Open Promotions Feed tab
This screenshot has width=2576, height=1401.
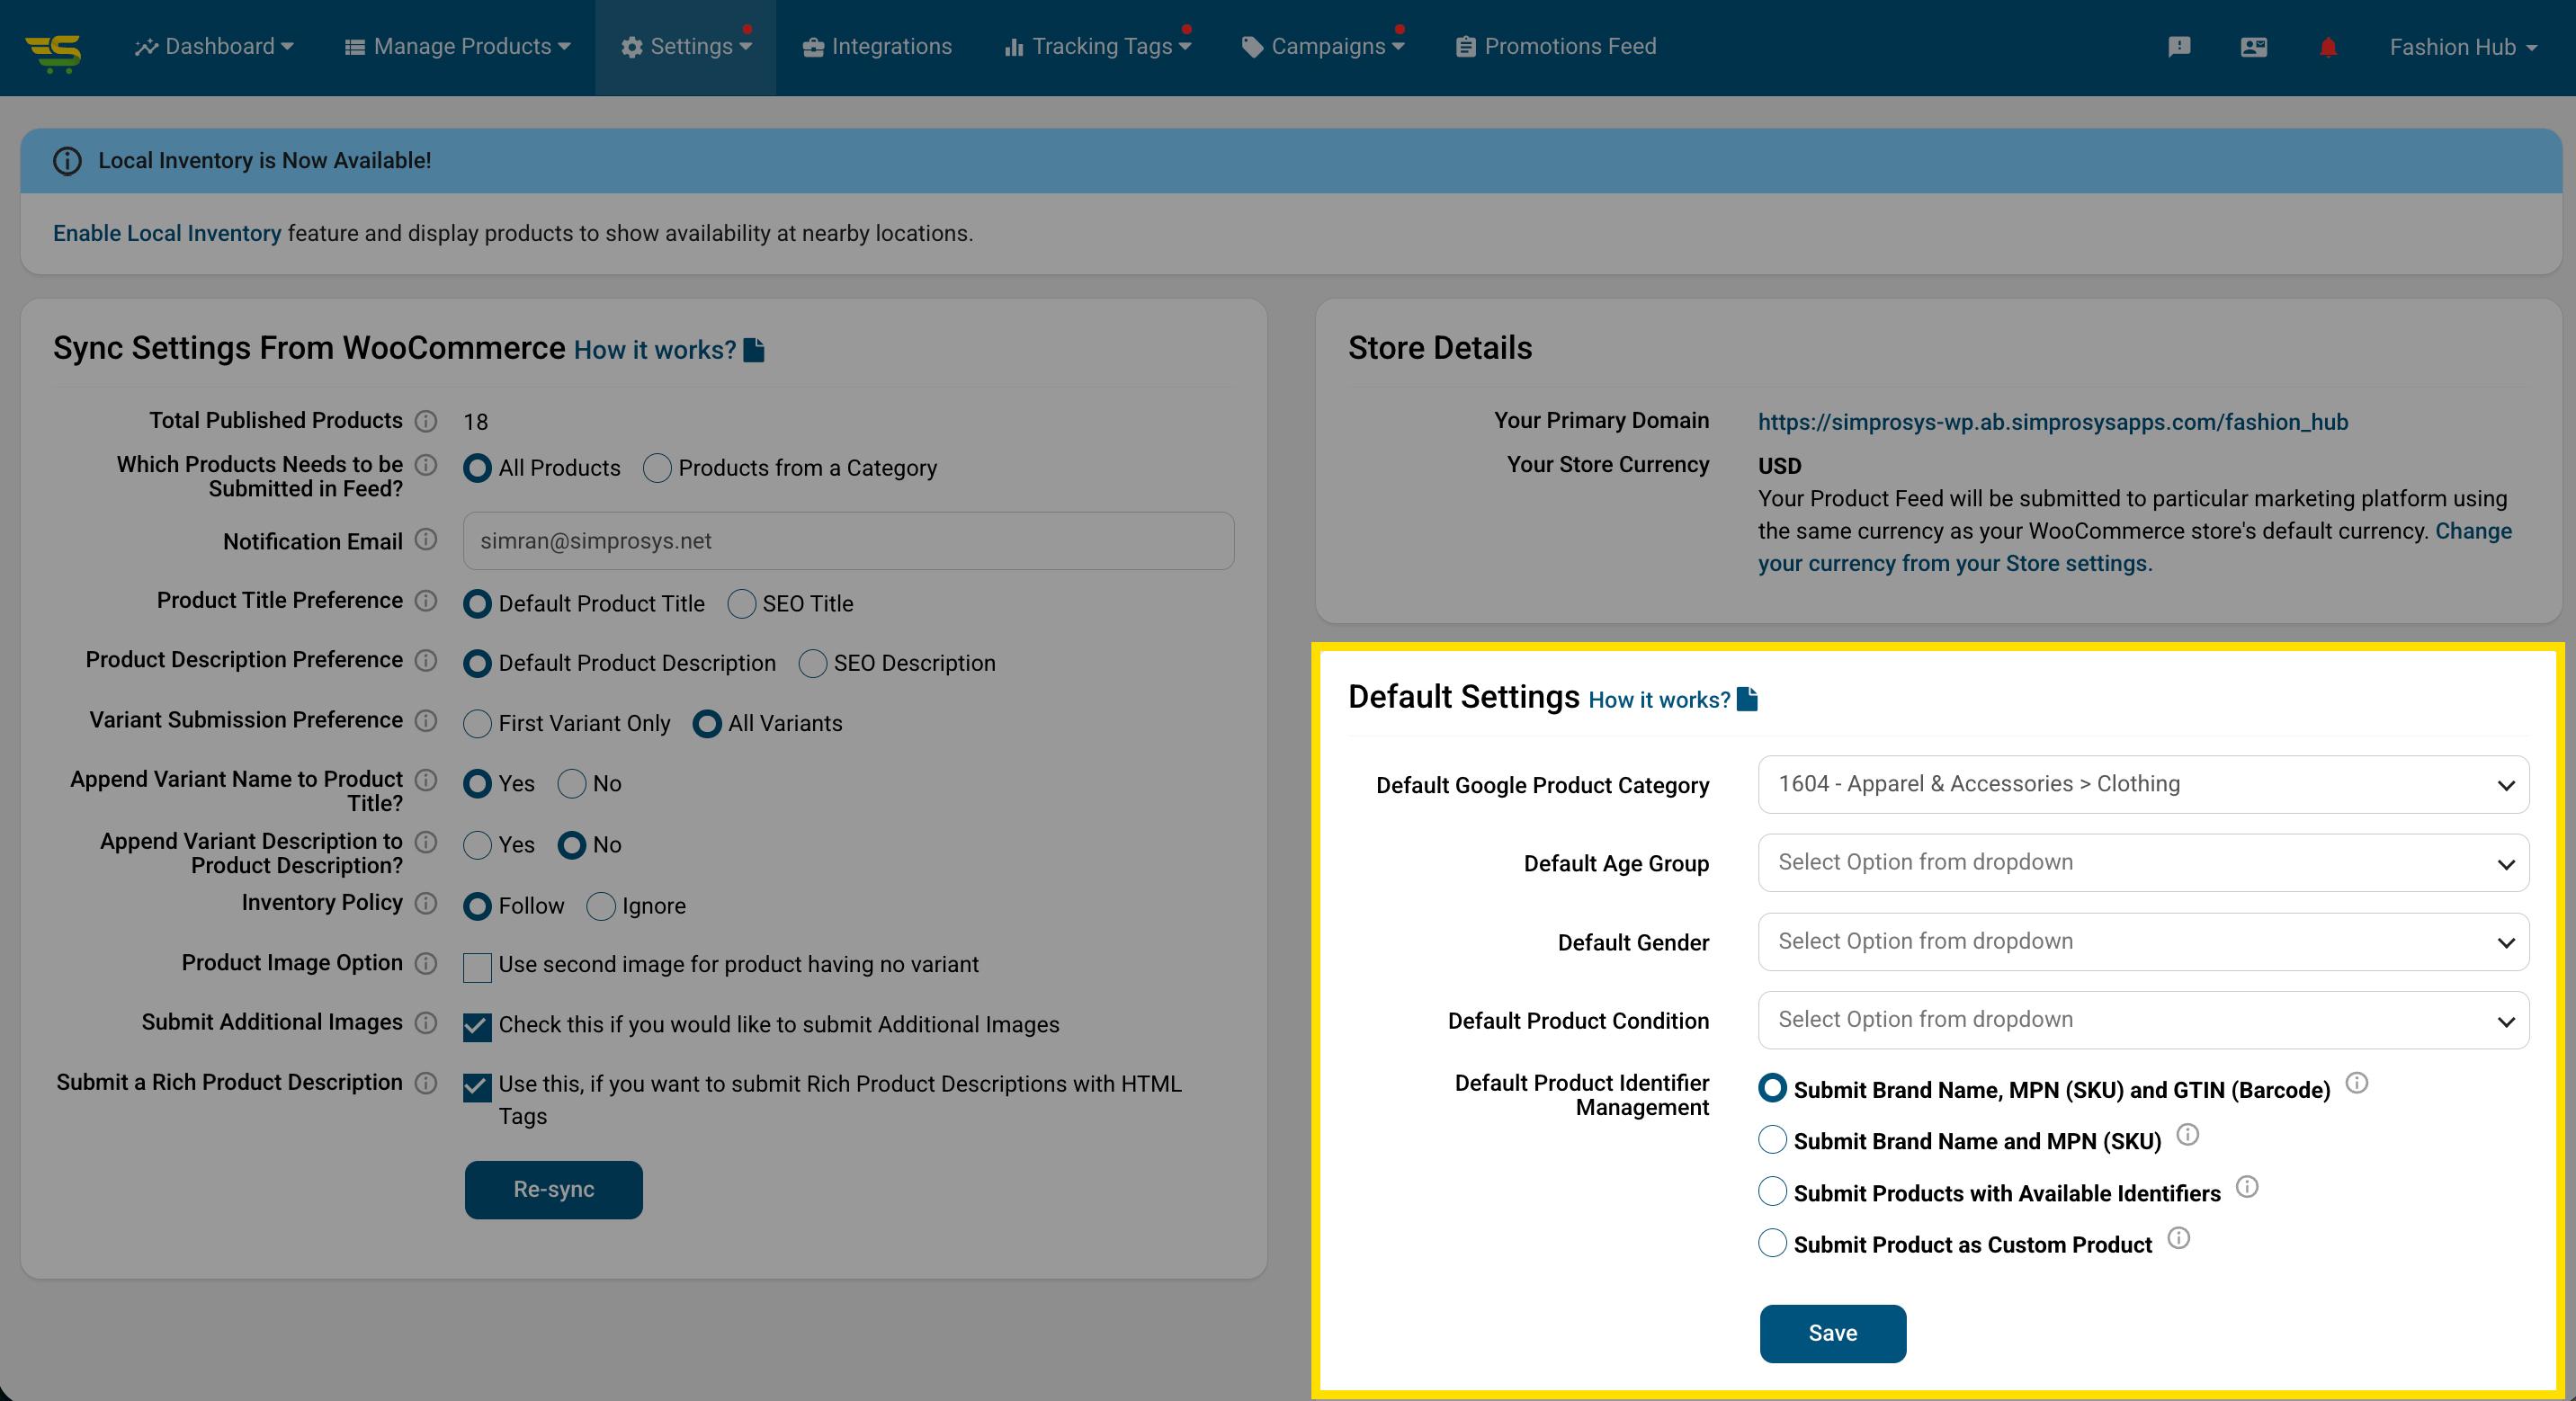coord(1556,47)
